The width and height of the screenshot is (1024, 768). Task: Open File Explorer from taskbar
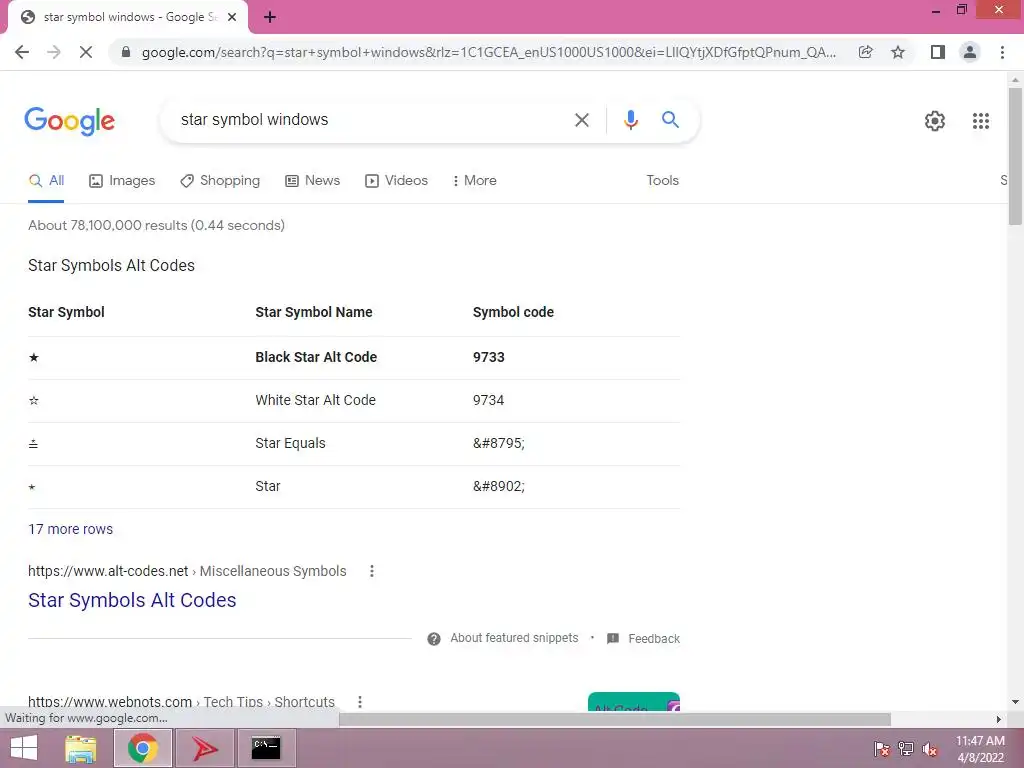[x=81, y=748]
